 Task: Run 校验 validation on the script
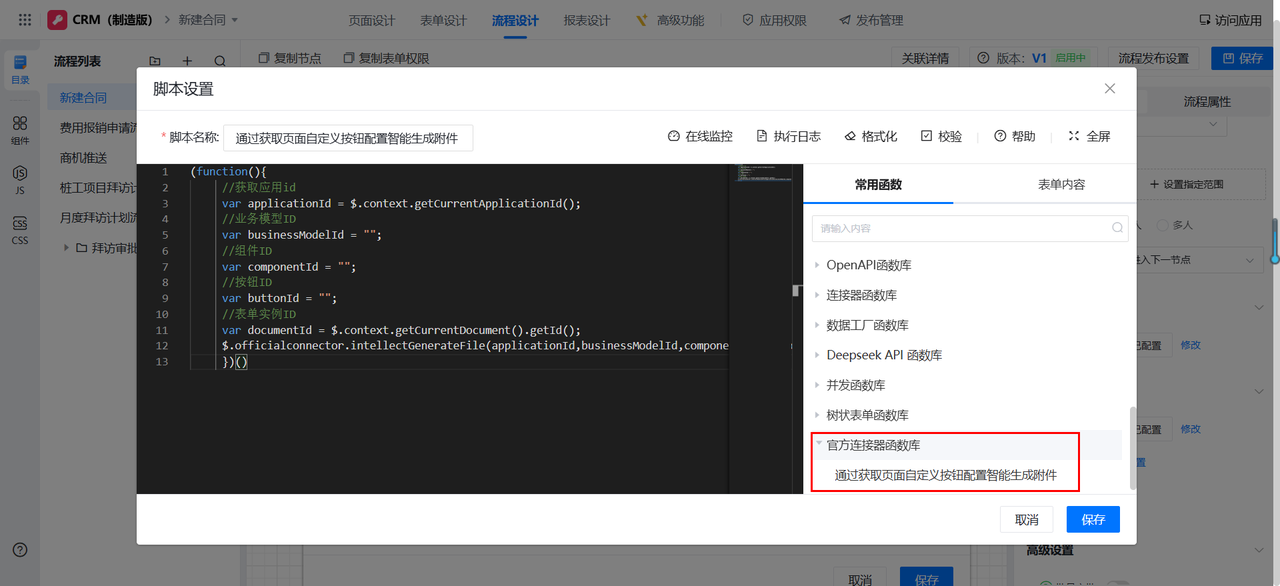click(941, 137)
